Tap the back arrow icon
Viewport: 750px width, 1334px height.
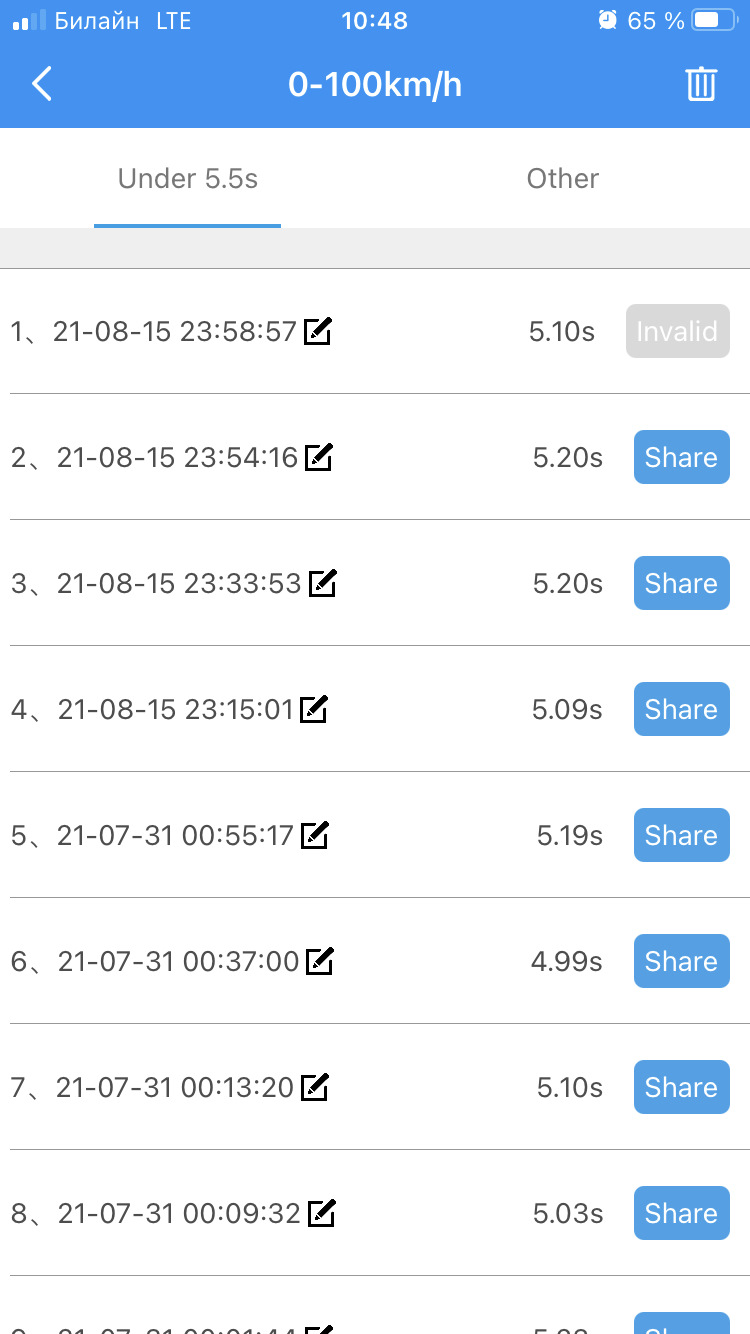coord(41,84)
